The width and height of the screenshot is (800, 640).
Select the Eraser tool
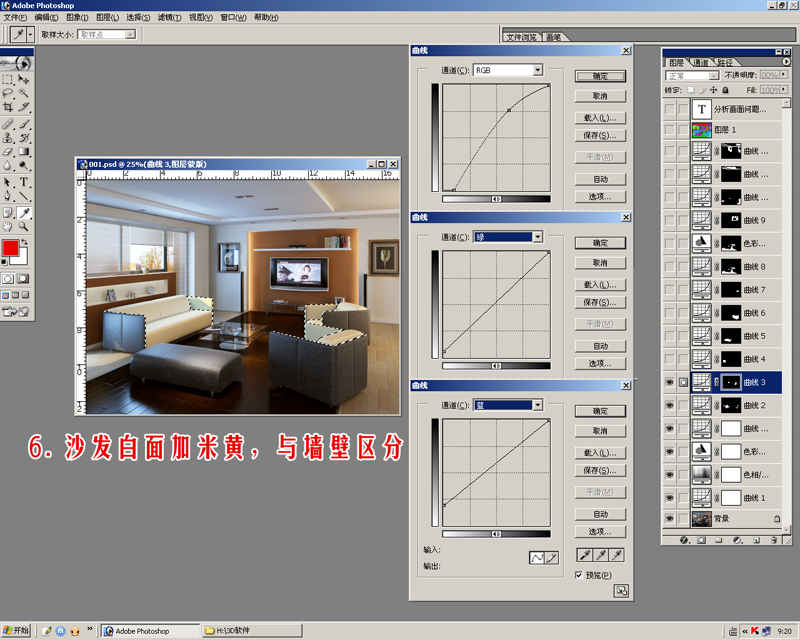[8, 151]
